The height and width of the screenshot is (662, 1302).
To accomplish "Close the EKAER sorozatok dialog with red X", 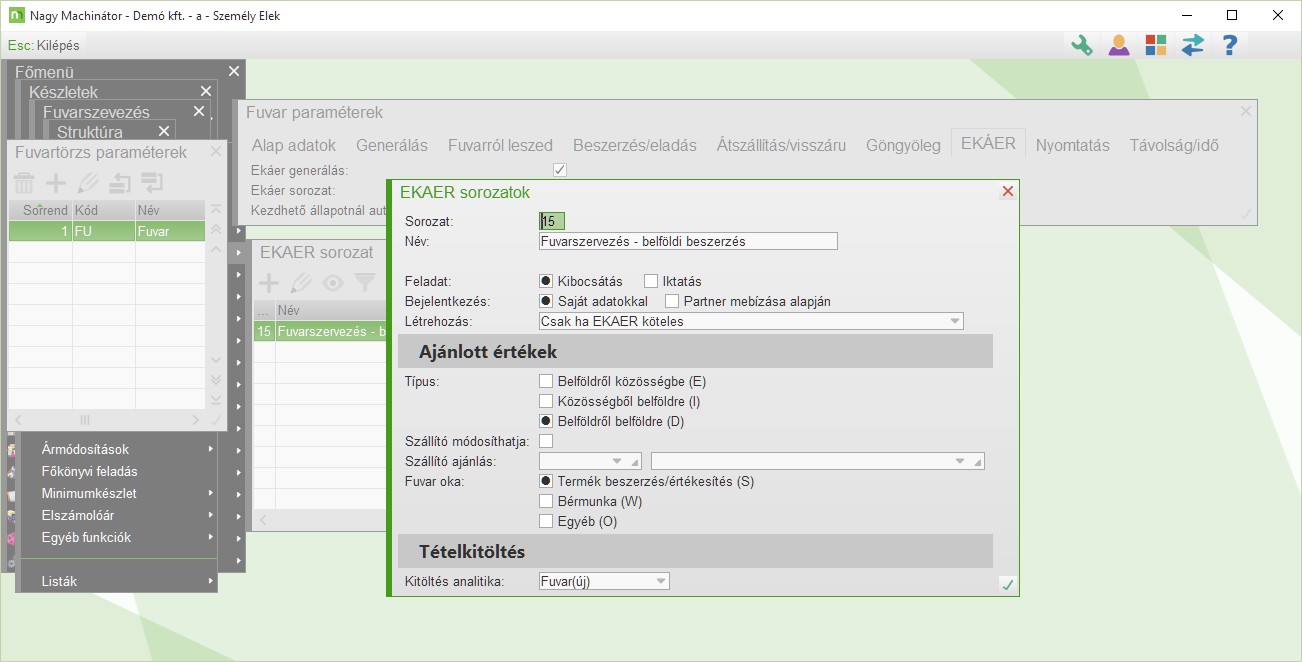I will pyautogui.click(x=1008, y=191).
